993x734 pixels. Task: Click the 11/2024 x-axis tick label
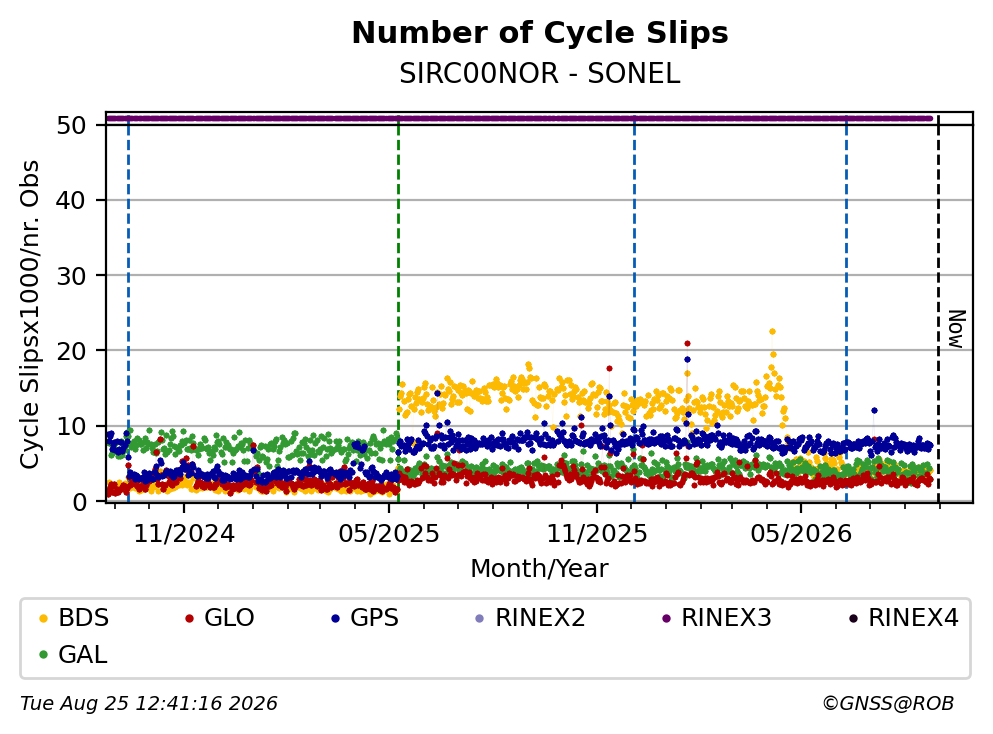tap(184, 534)
